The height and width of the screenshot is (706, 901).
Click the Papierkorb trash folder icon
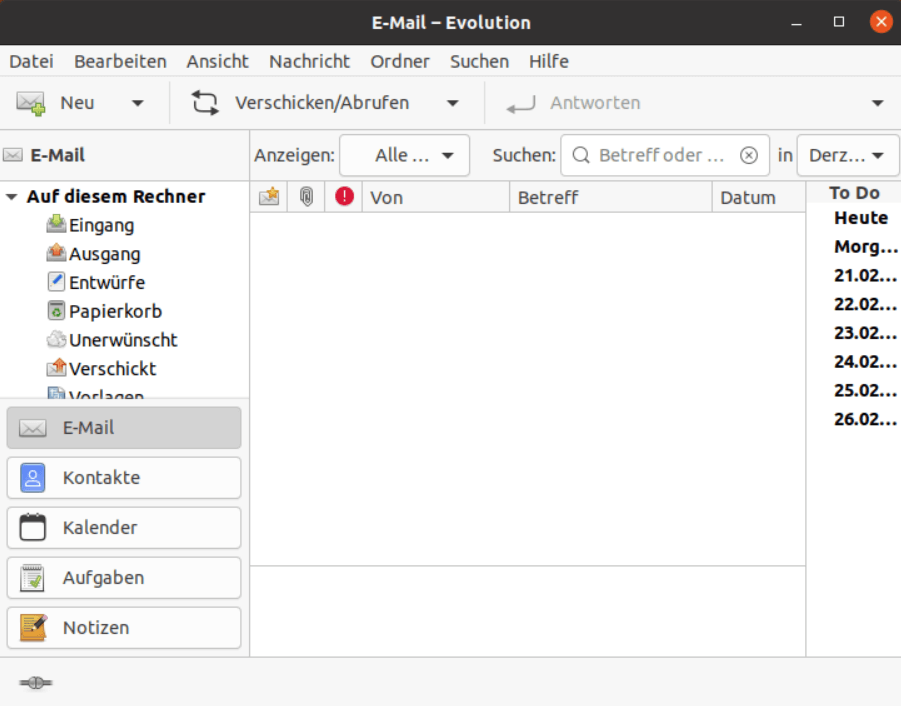pos(56,311)
